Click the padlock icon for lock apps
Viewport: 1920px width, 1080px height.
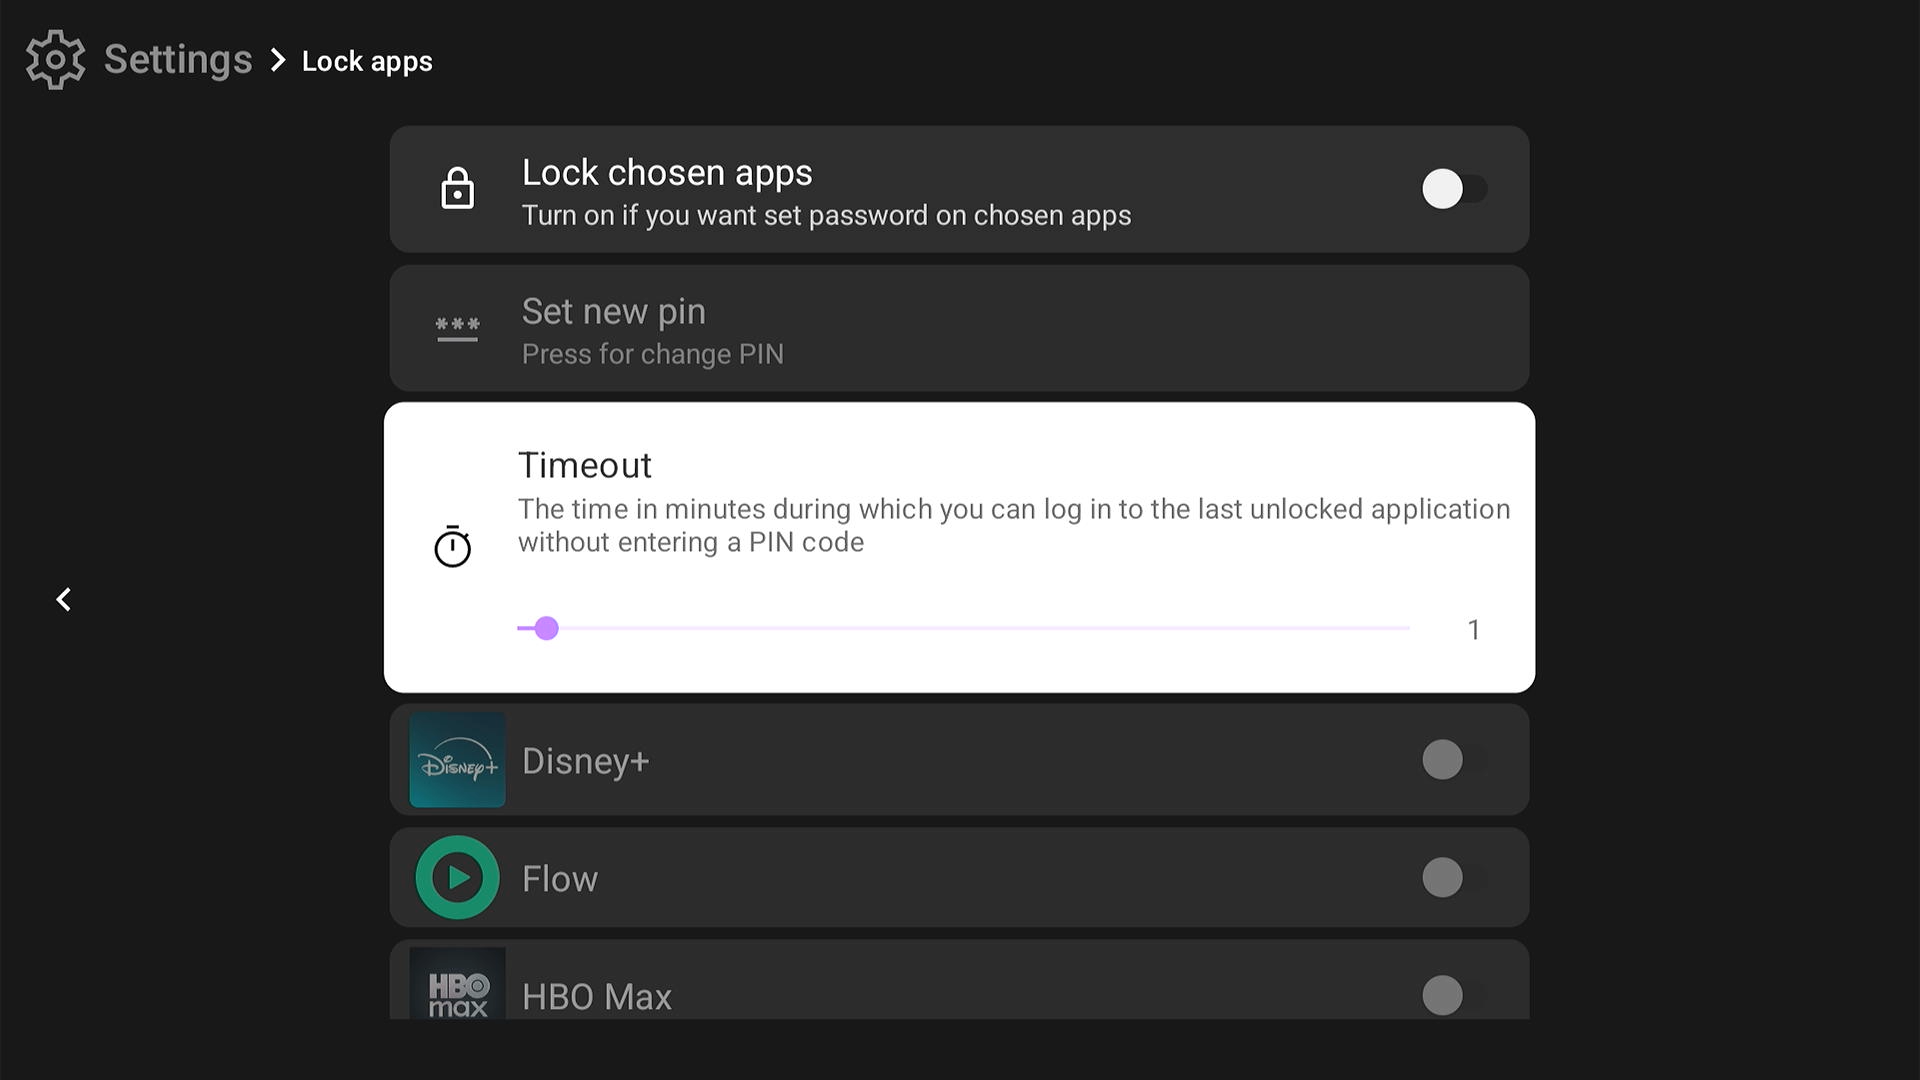coord(457,189)
